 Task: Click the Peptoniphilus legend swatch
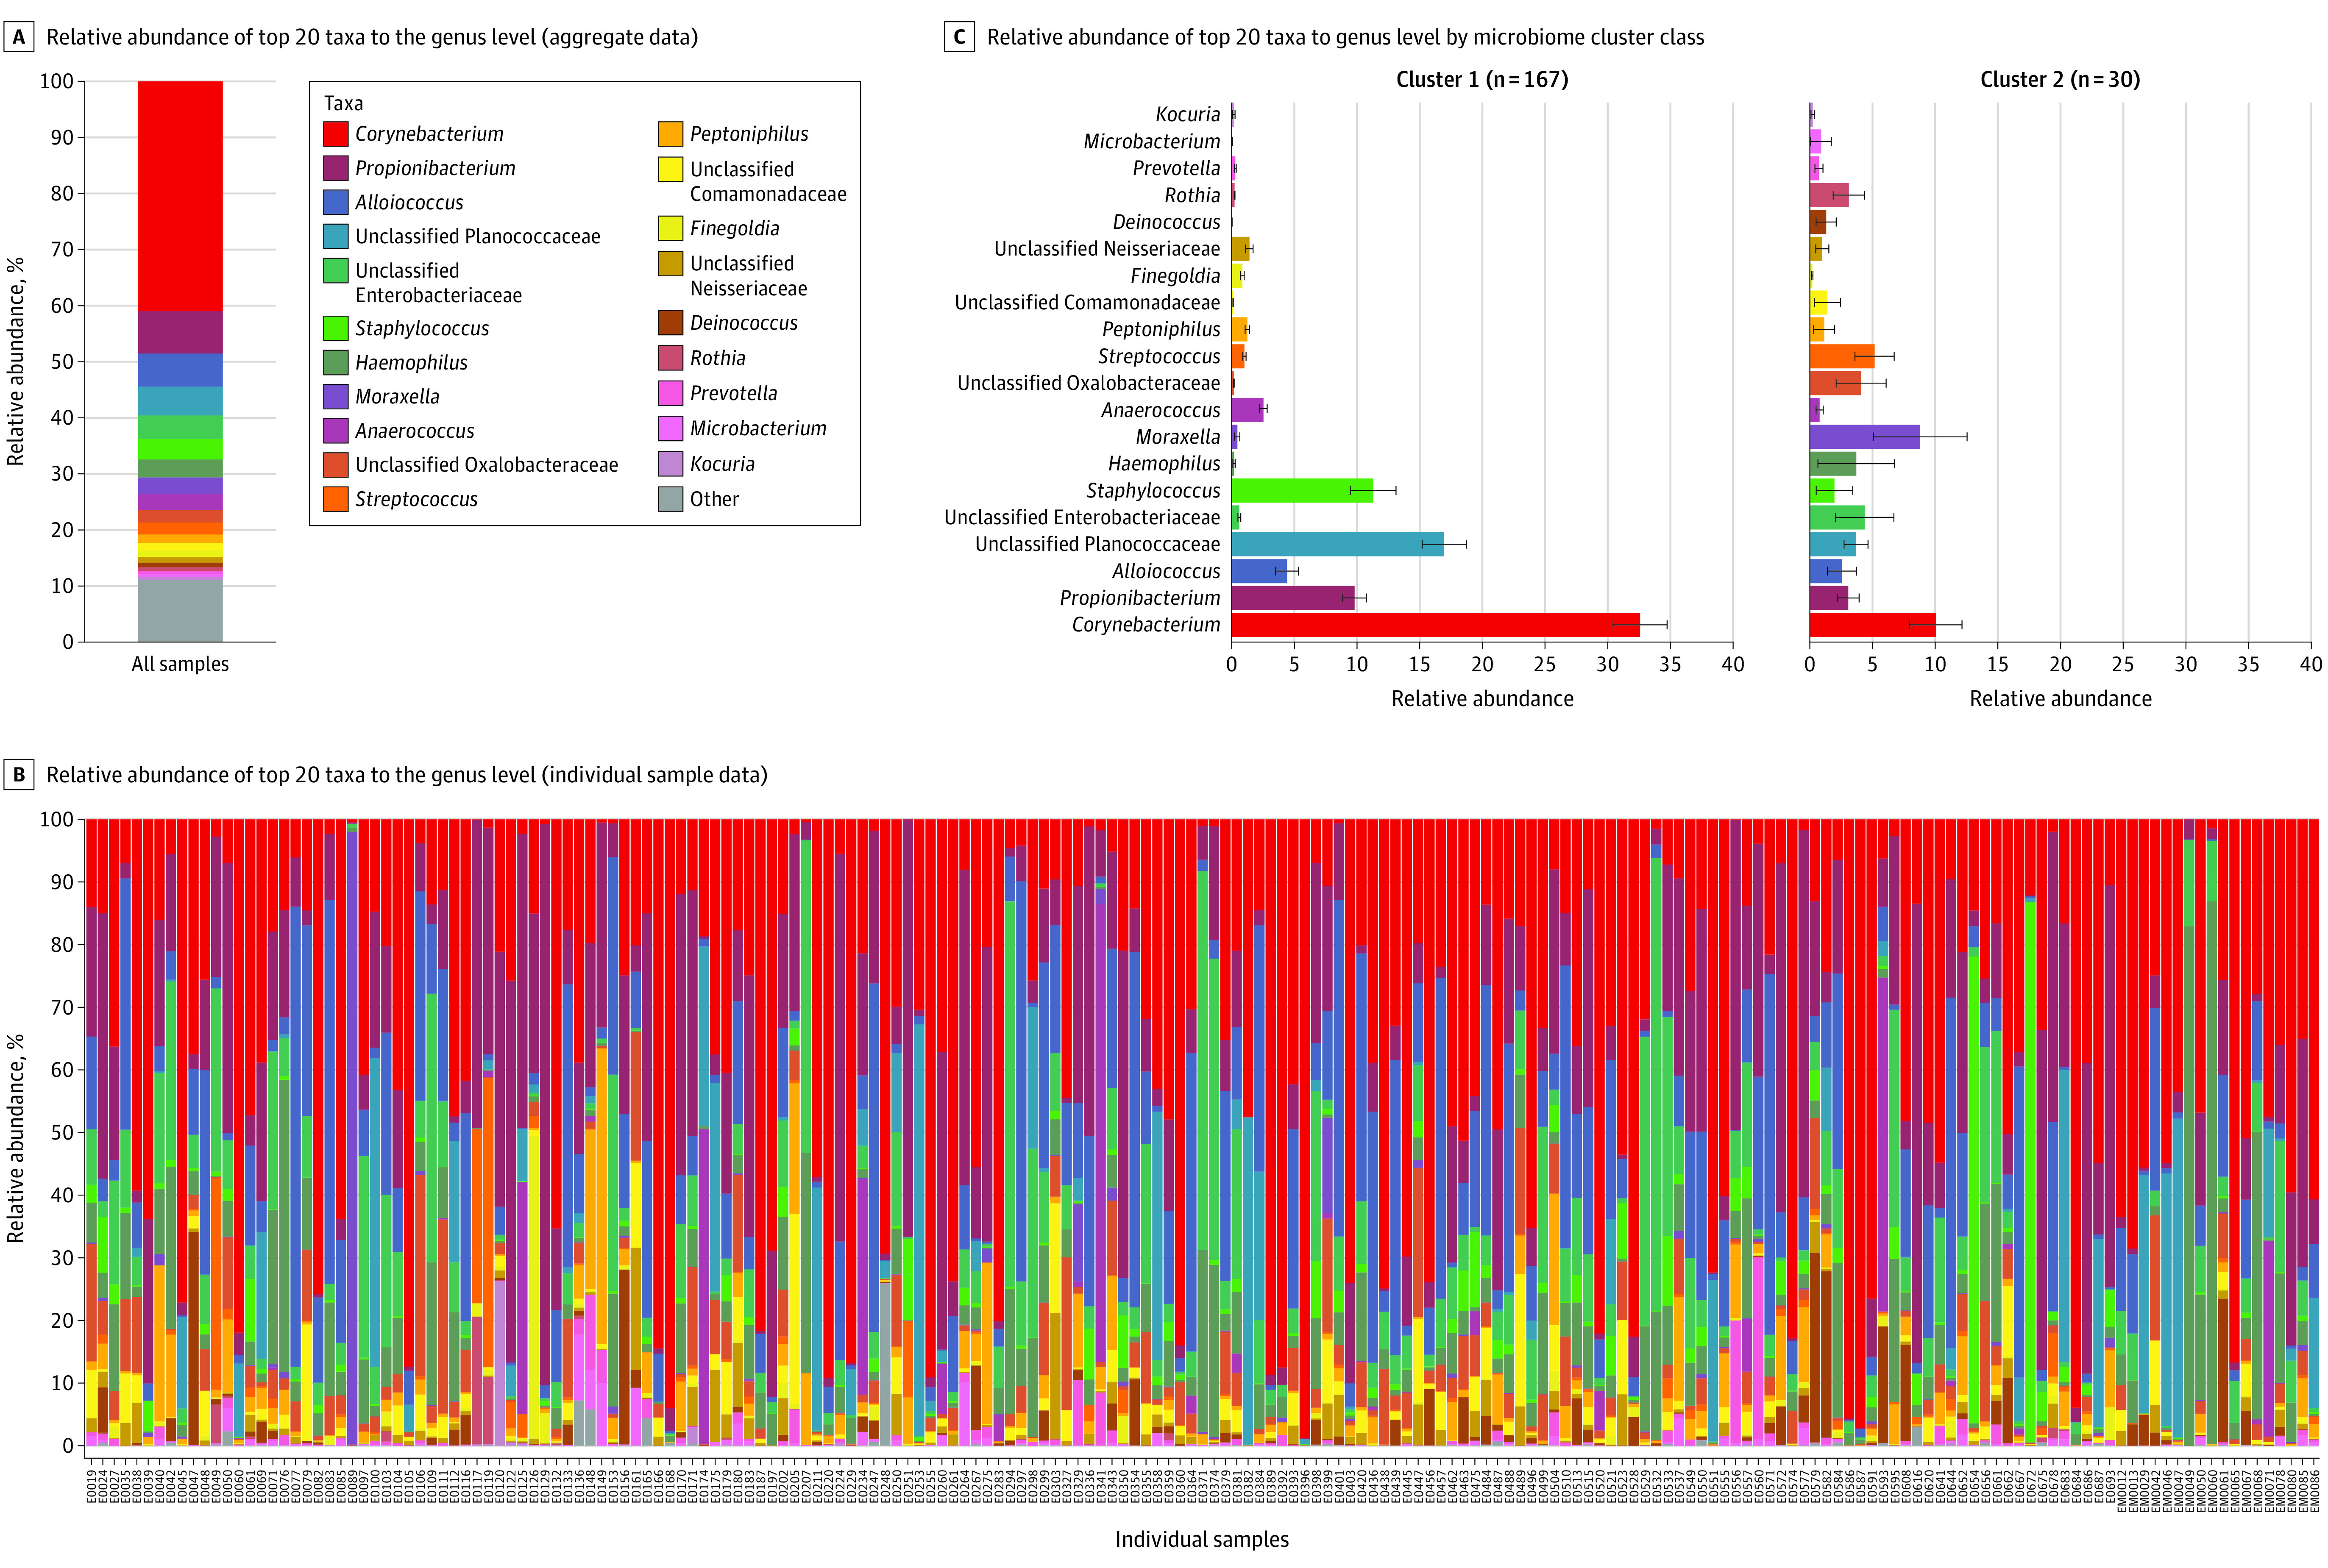pyautogui.click(x=671, y=134)
